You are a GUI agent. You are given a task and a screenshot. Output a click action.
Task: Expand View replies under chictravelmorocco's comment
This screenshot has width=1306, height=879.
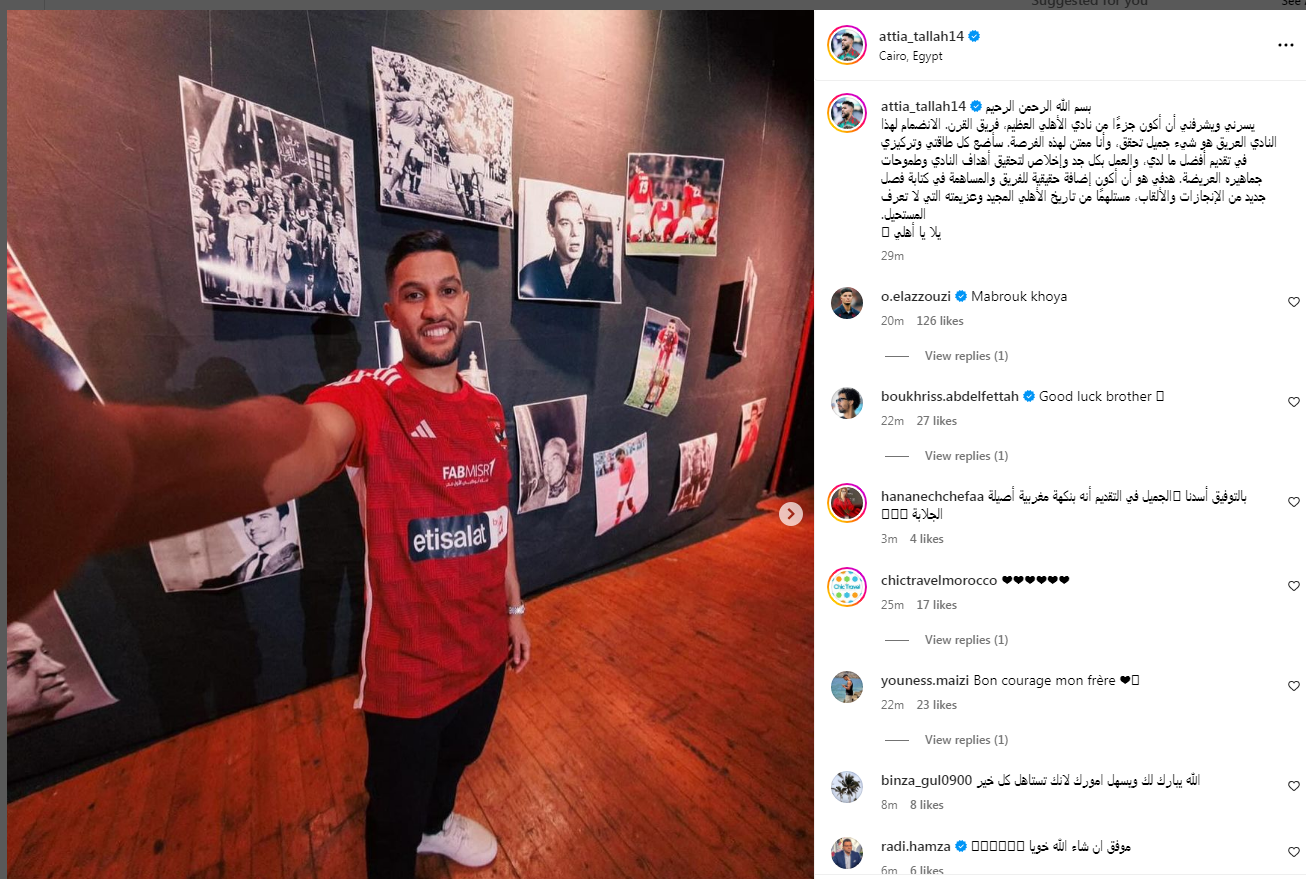coord(966,640)
